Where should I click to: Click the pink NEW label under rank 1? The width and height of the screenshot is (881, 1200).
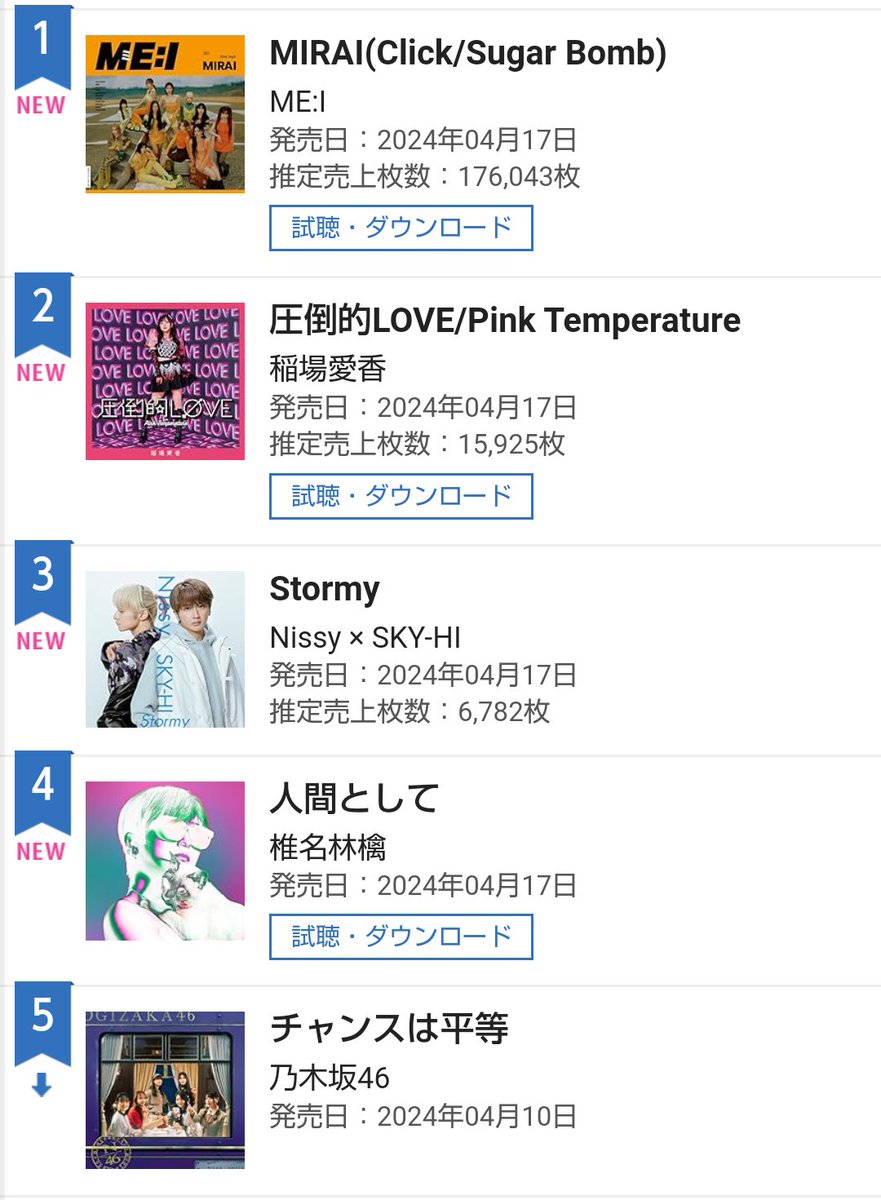coord(41,105)
